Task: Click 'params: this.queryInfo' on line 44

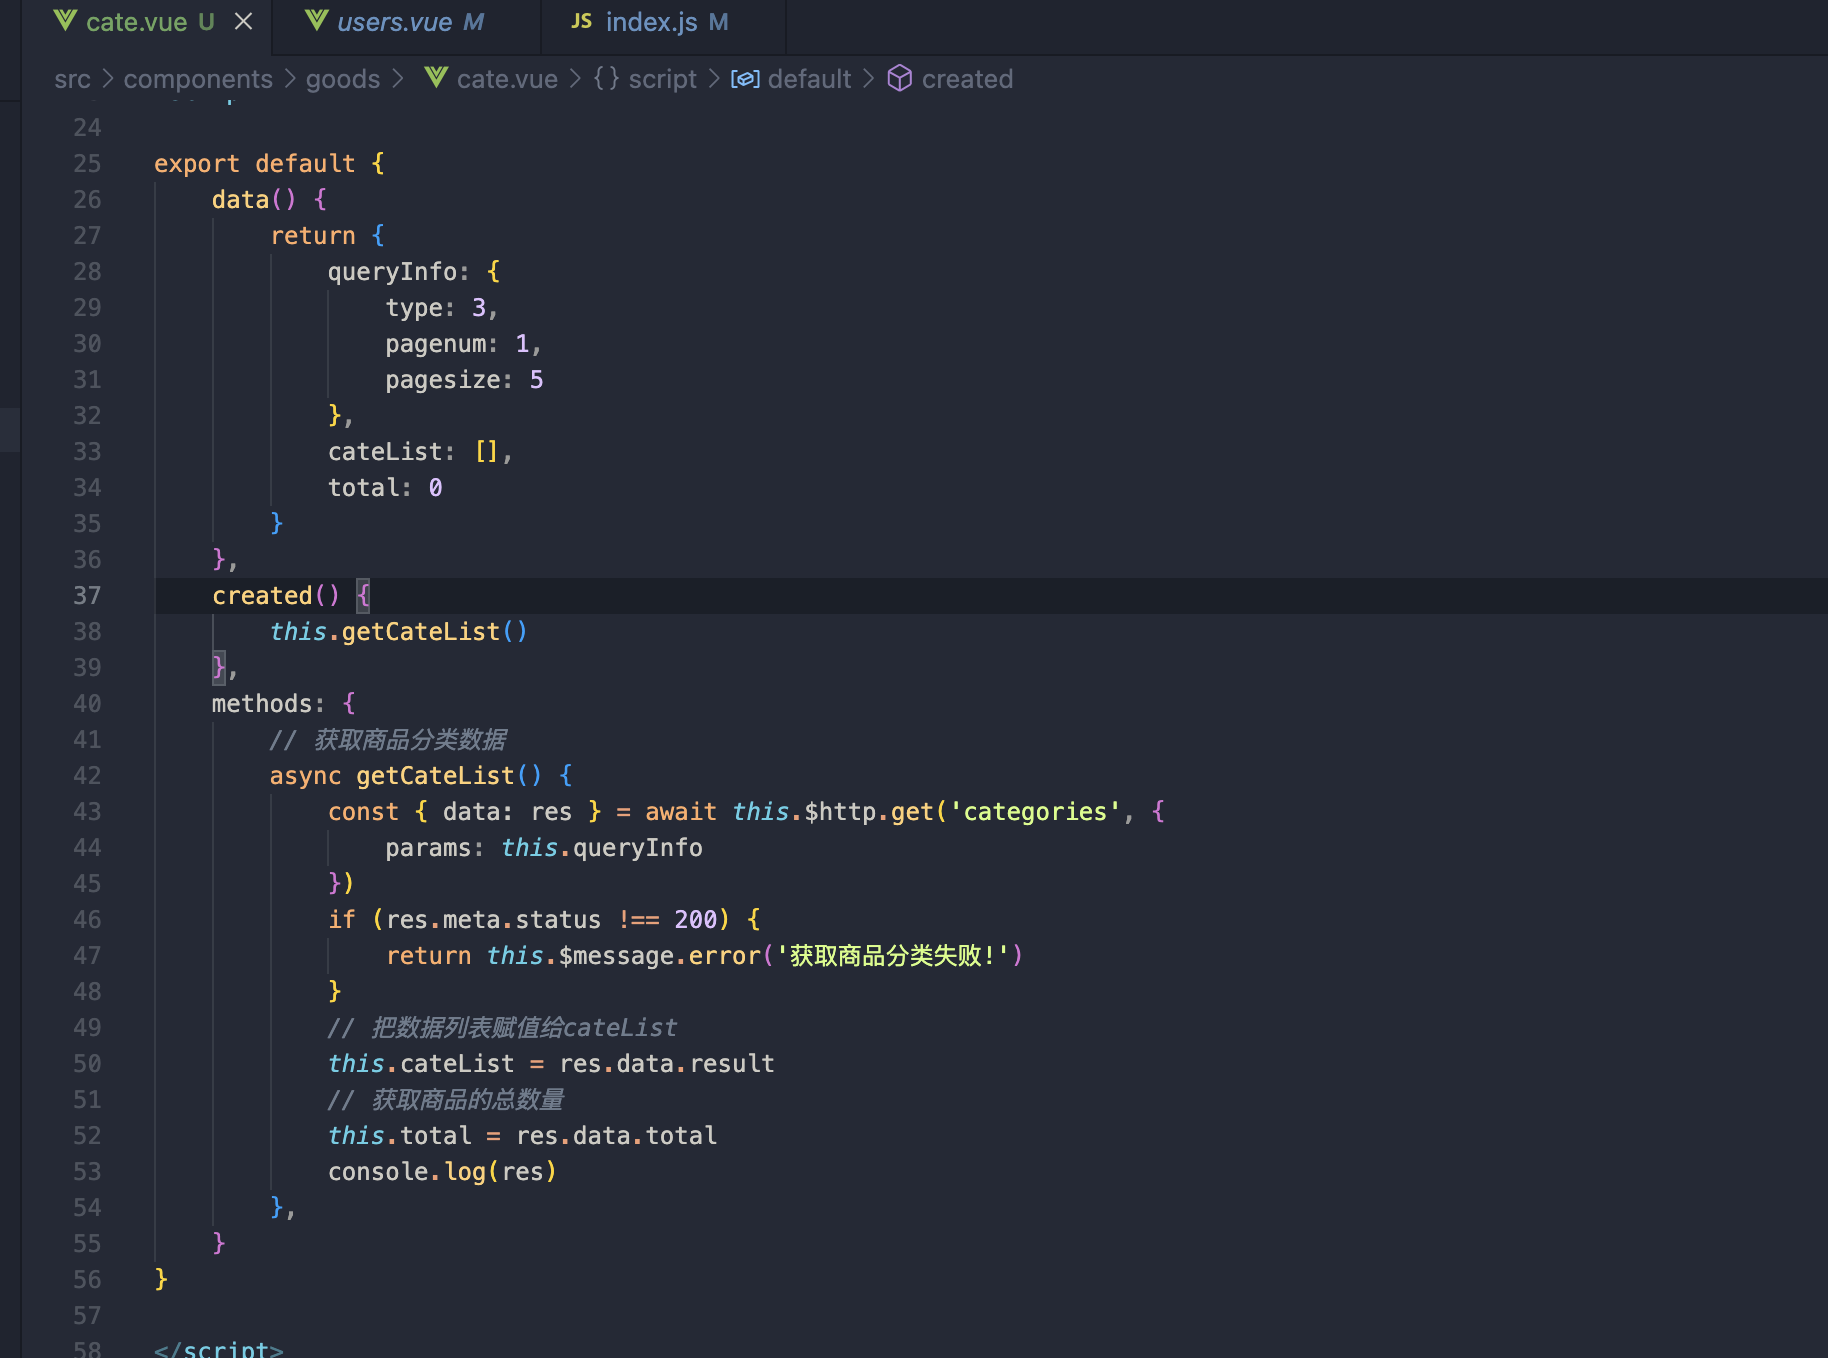Action: pyautogui.click(x=544, y=848)
